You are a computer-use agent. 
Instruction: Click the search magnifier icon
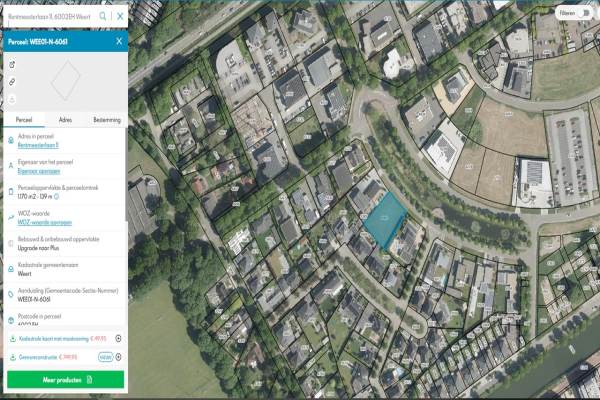[x=104, y=16]
